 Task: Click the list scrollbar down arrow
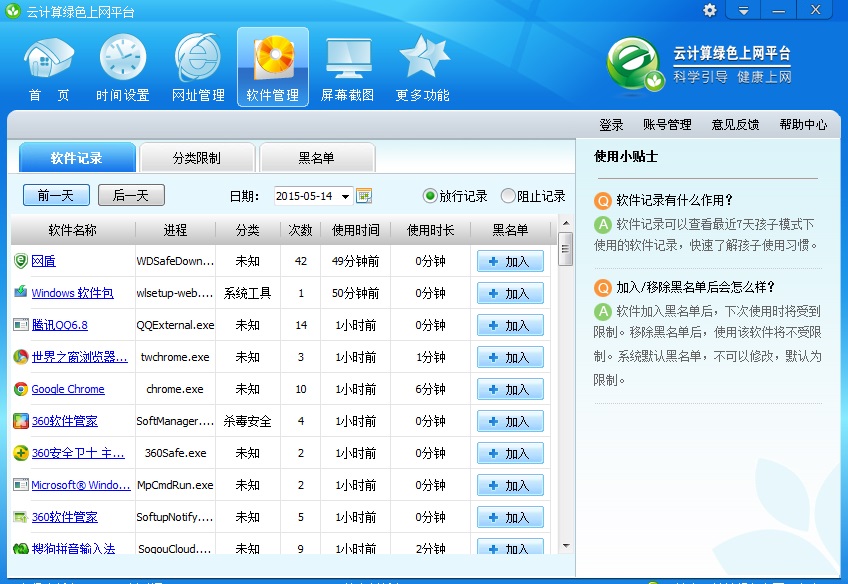[x=566, y=546]
